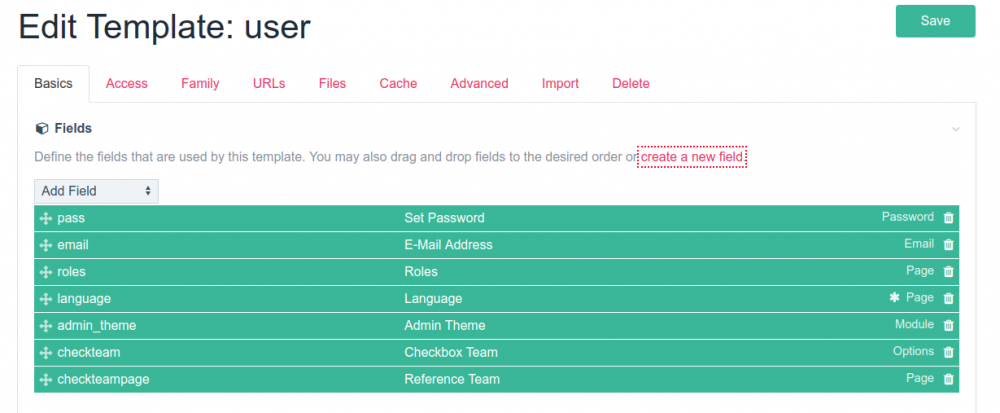
Task: Remove checkteam field using trash icon
Action: pyautogui.click(x=948, y=352)
